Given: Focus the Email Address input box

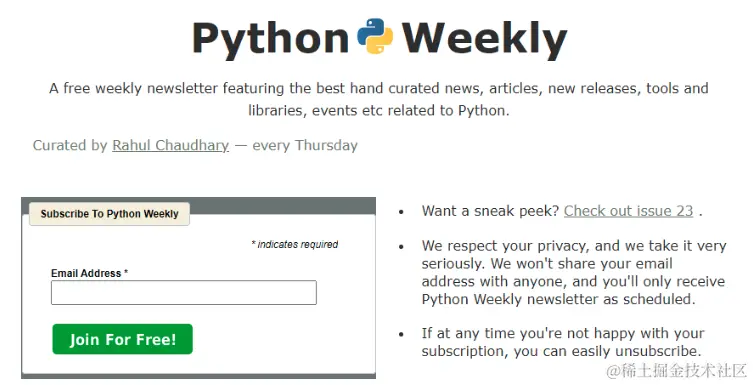Looking at the screenshot, I should tap(184, 292).
